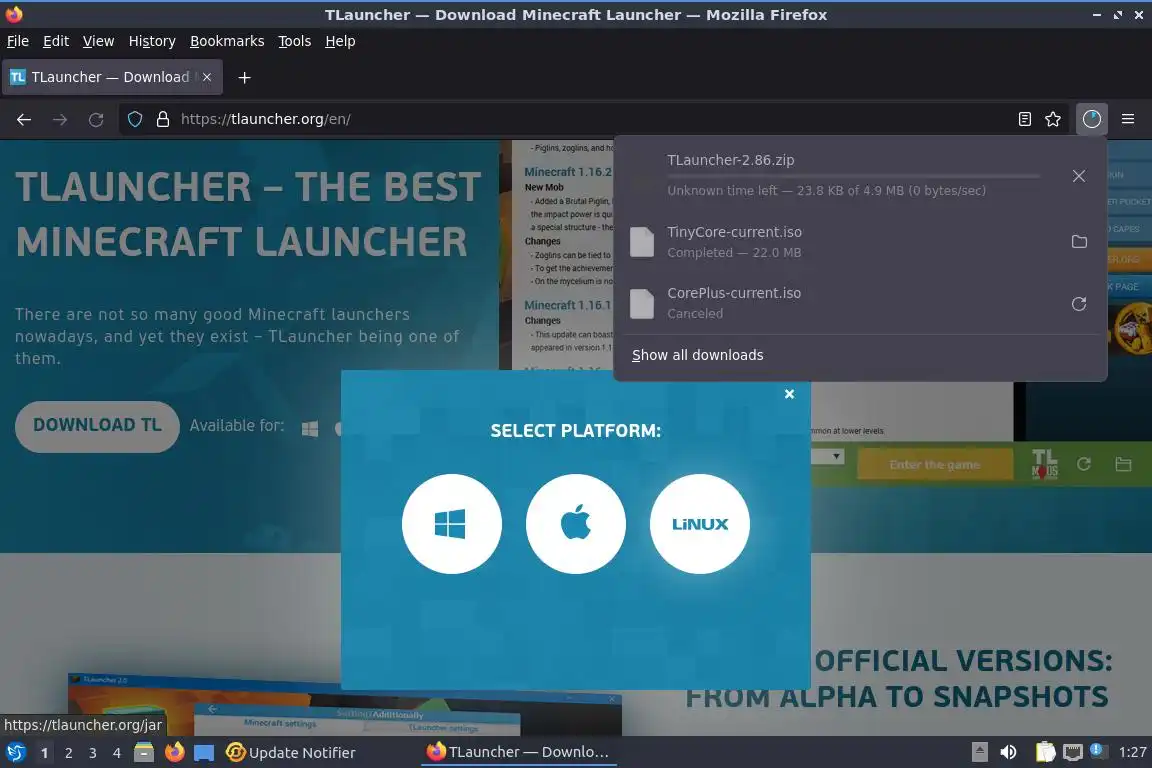
Task: Open folder containing TinyCore-current.iso
Action: (1079, 242)
